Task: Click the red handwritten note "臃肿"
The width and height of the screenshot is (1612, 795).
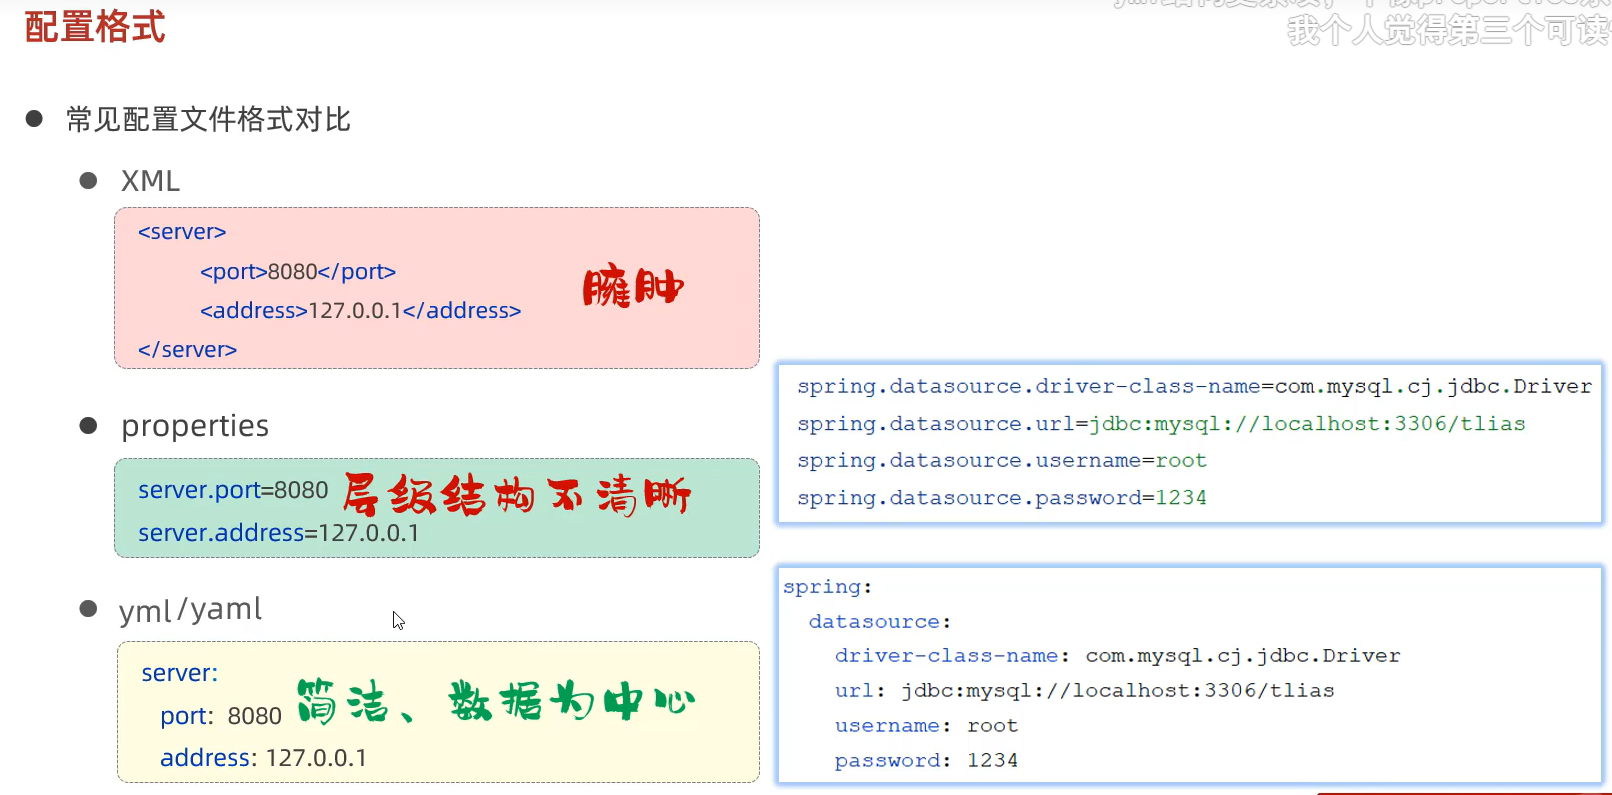Action: 633,287
